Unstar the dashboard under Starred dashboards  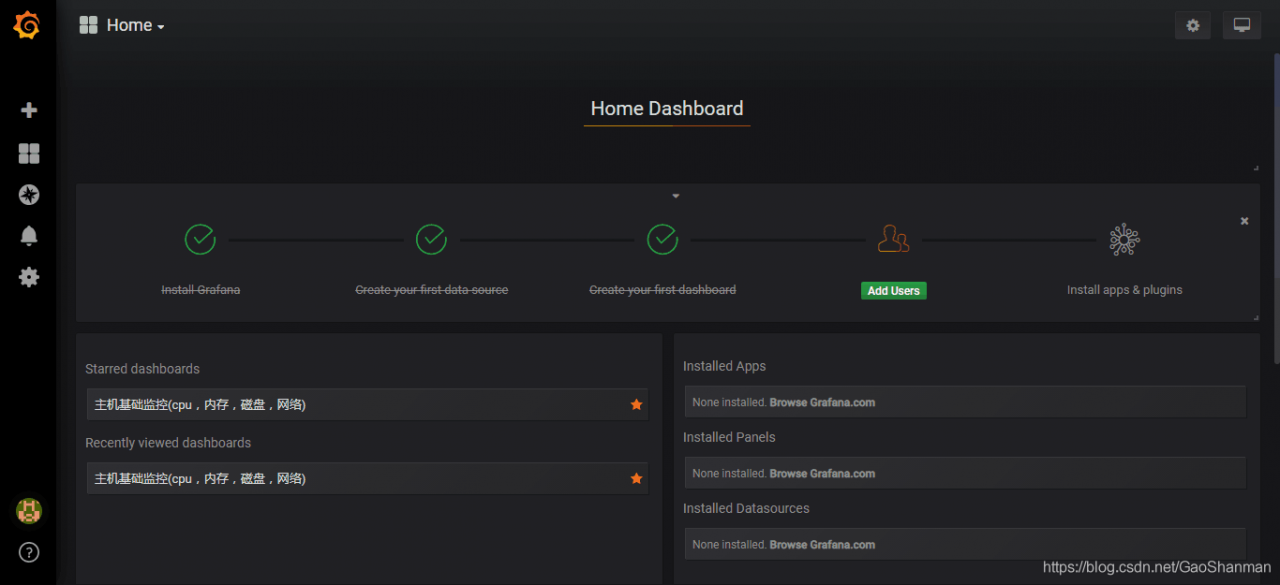click(x=636, y=404)
